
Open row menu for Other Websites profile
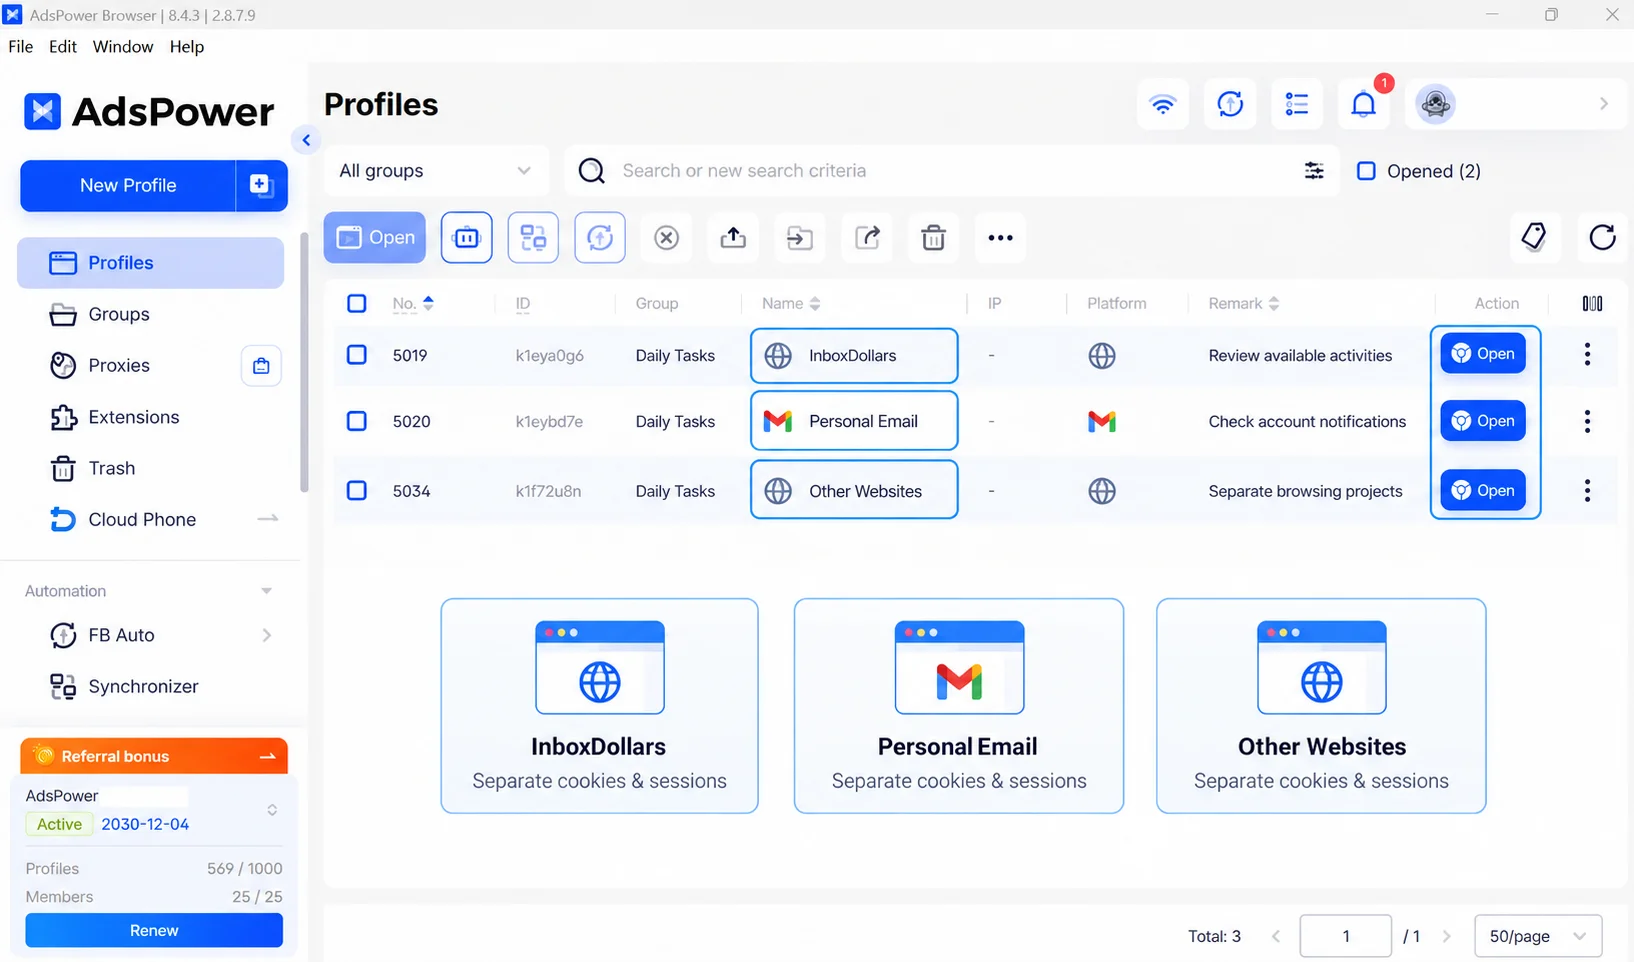(1587, 491)
